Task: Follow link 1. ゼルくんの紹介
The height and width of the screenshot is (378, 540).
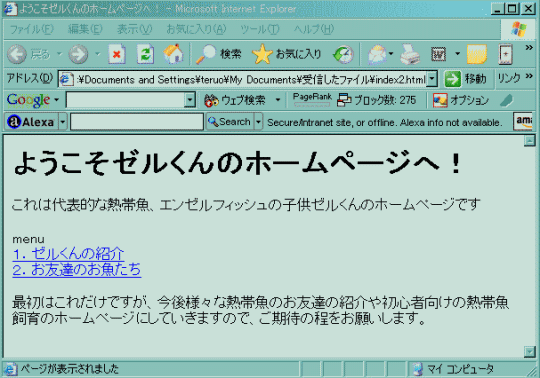Action: (x=68, y=254)
